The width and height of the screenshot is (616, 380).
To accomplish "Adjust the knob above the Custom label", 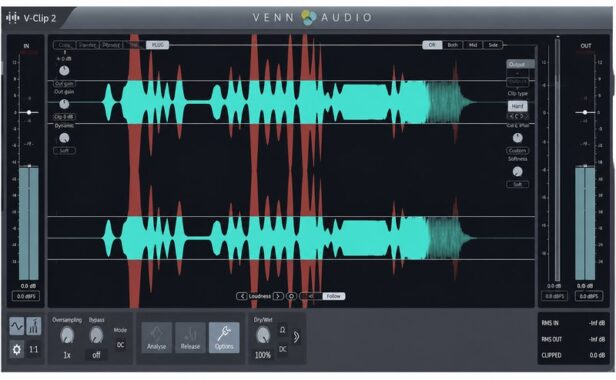I will [517, 138].
